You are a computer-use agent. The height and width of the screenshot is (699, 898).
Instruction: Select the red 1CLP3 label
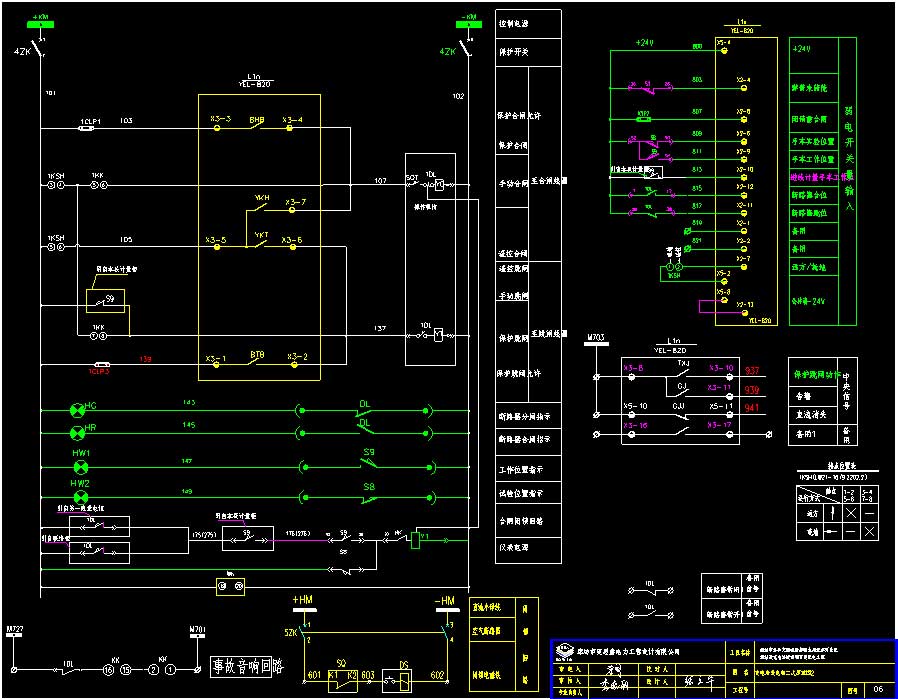click(98, 371)
